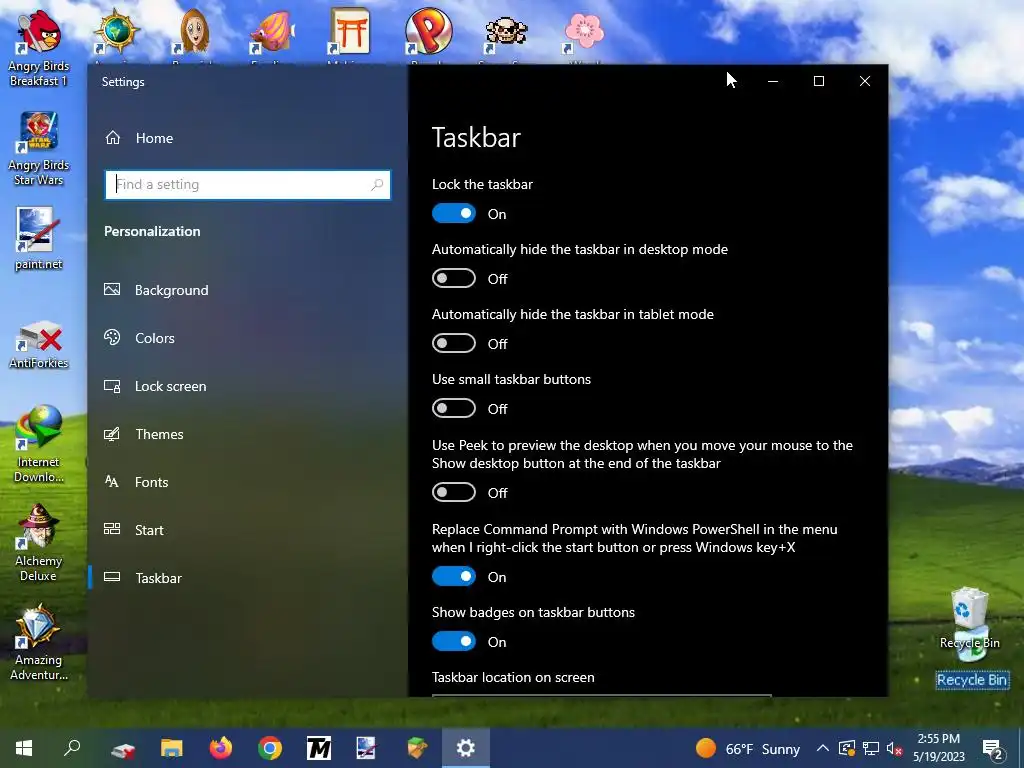Select the Alchemy Deluxe desktop icon
The height and width of the screenshot is (768, 1024).
(38, 543)
